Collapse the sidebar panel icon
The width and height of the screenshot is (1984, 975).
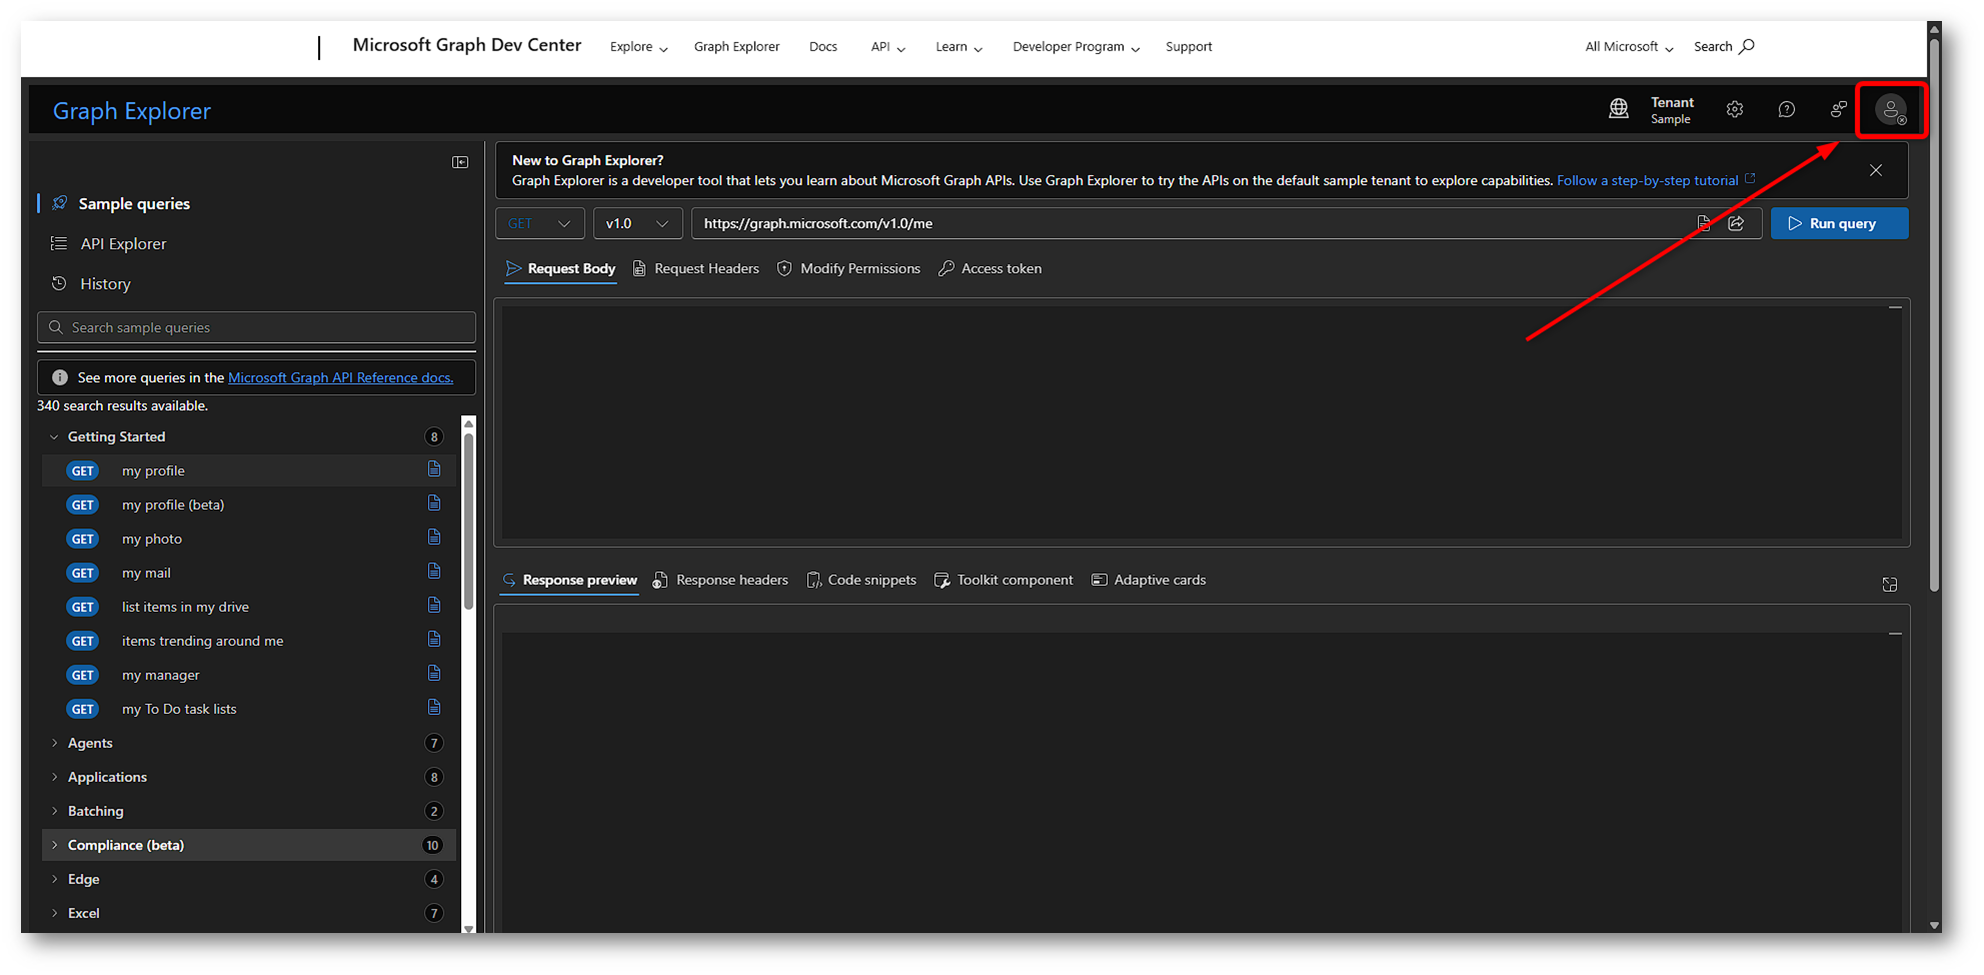(460, 162)
